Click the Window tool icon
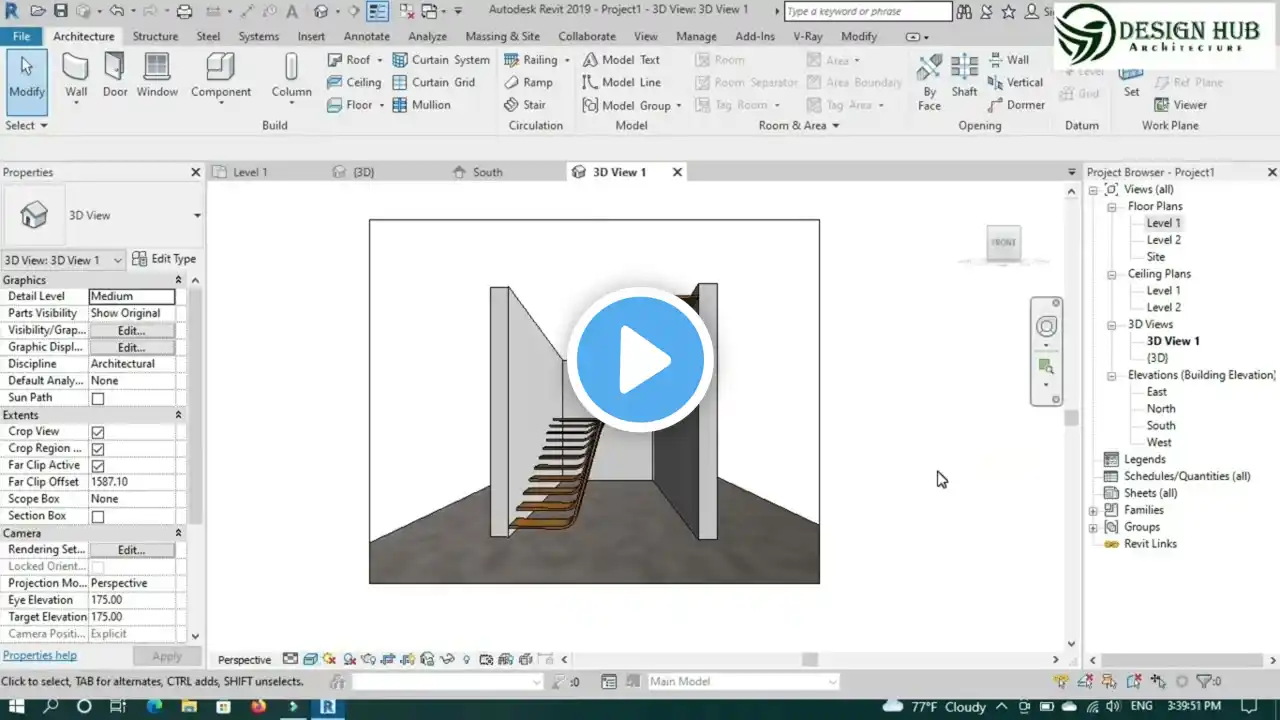 157,75
